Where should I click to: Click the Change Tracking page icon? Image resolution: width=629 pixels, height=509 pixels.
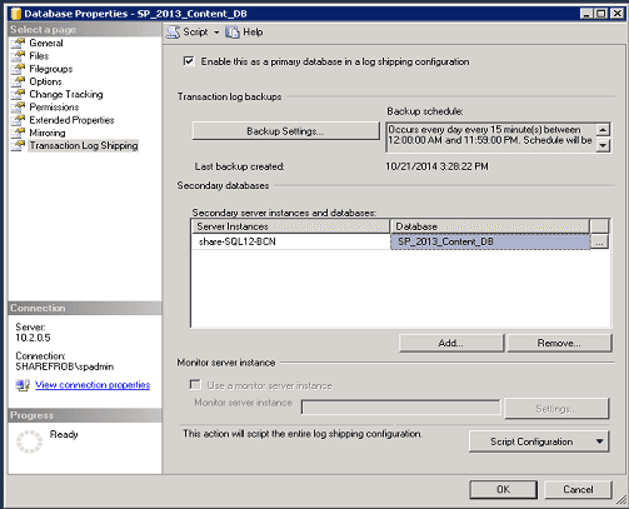[x=18, y=94]
